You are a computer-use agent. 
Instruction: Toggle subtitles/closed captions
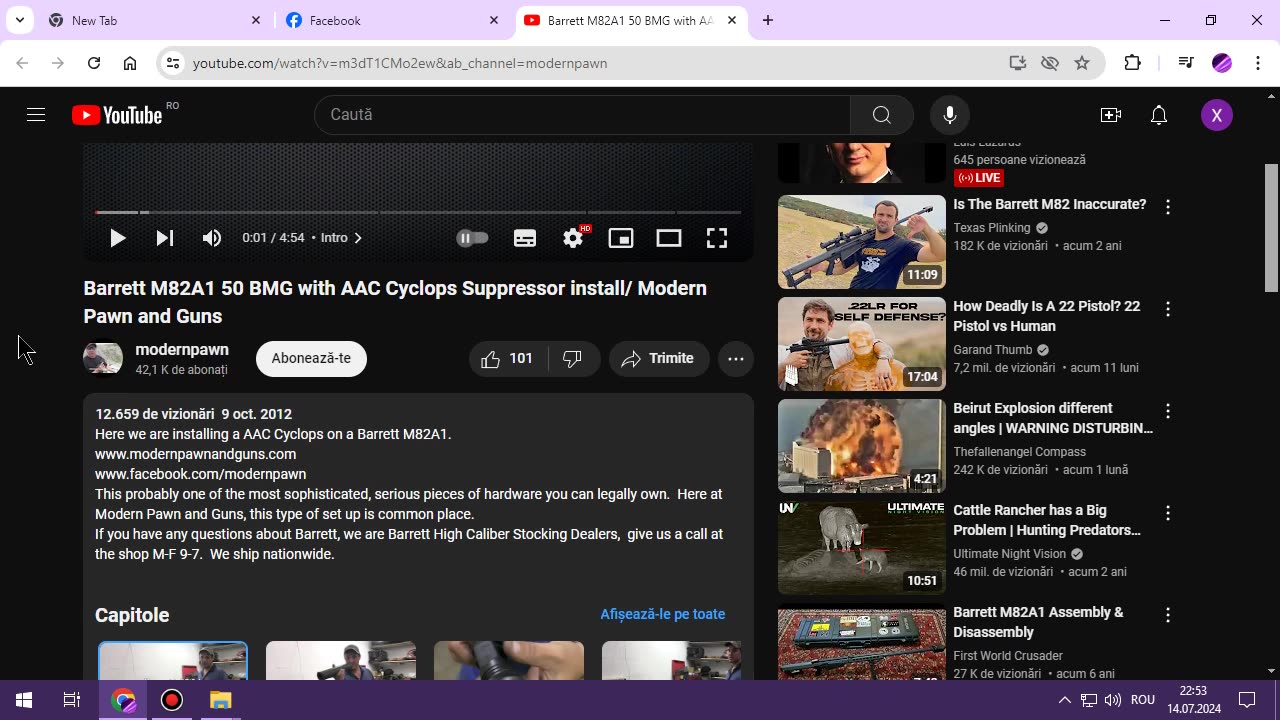point(525,238)
